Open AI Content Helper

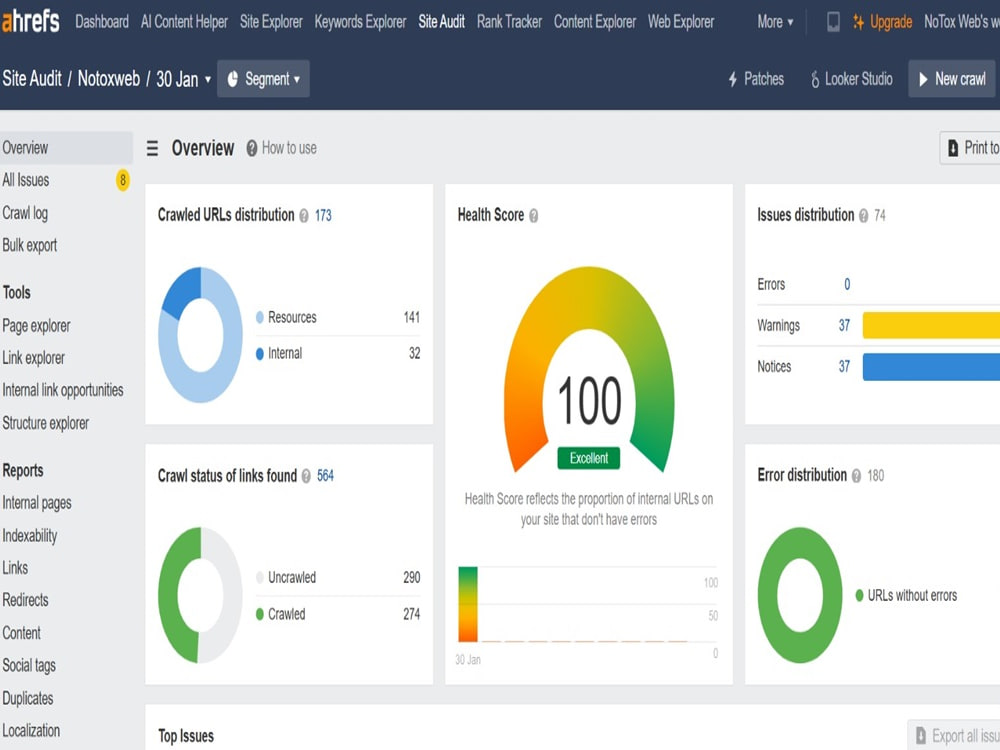click(184, 22)
